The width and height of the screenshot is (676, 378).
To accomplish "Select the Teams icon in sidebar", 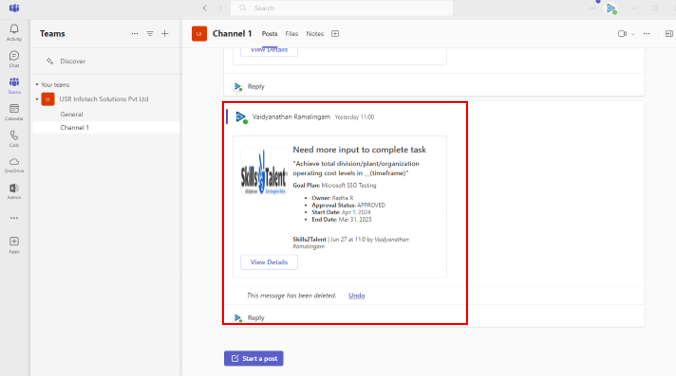I will click(14, 86).
